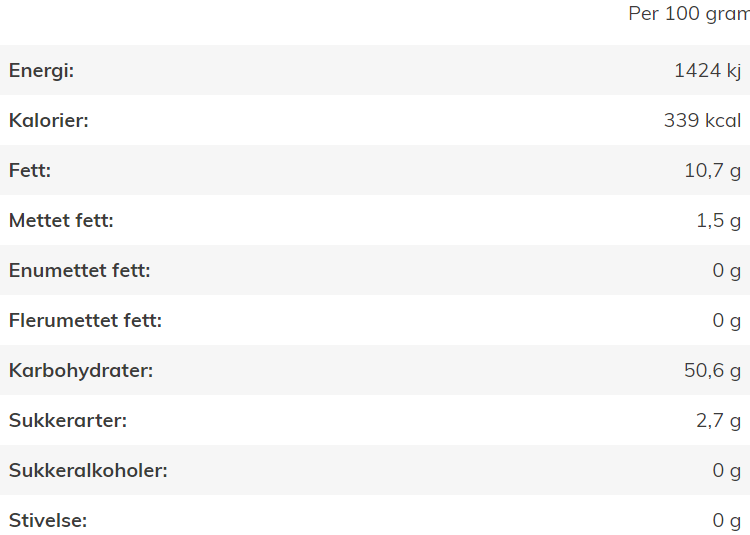Select the 1,5 g saturated fat value
Image resolution: width=750 pixels, height=535 pixels.
click(x=718, y=220)
